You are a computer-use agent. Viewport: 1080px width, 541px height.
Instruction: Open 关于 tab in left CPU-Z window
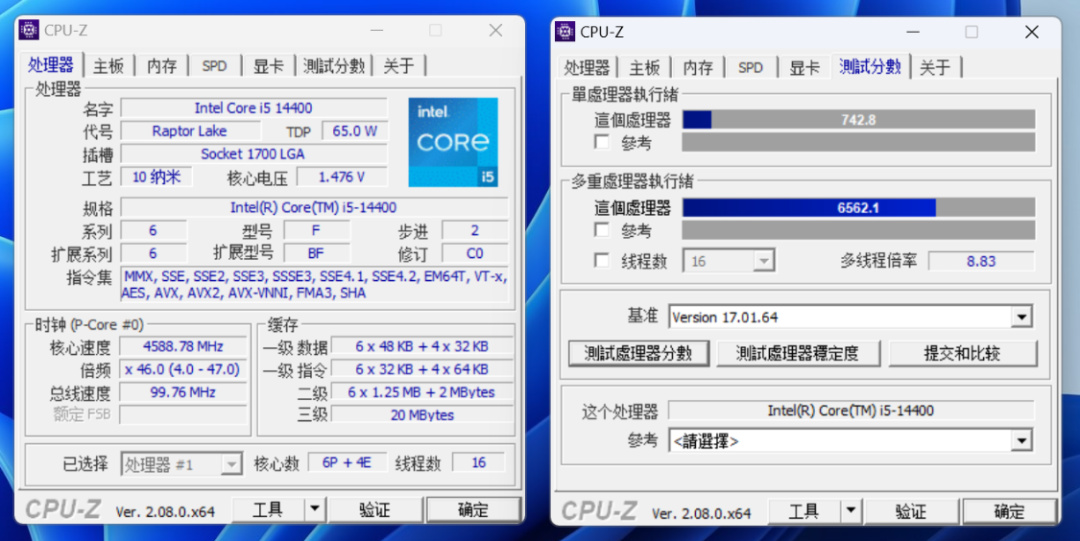(399, 66)
